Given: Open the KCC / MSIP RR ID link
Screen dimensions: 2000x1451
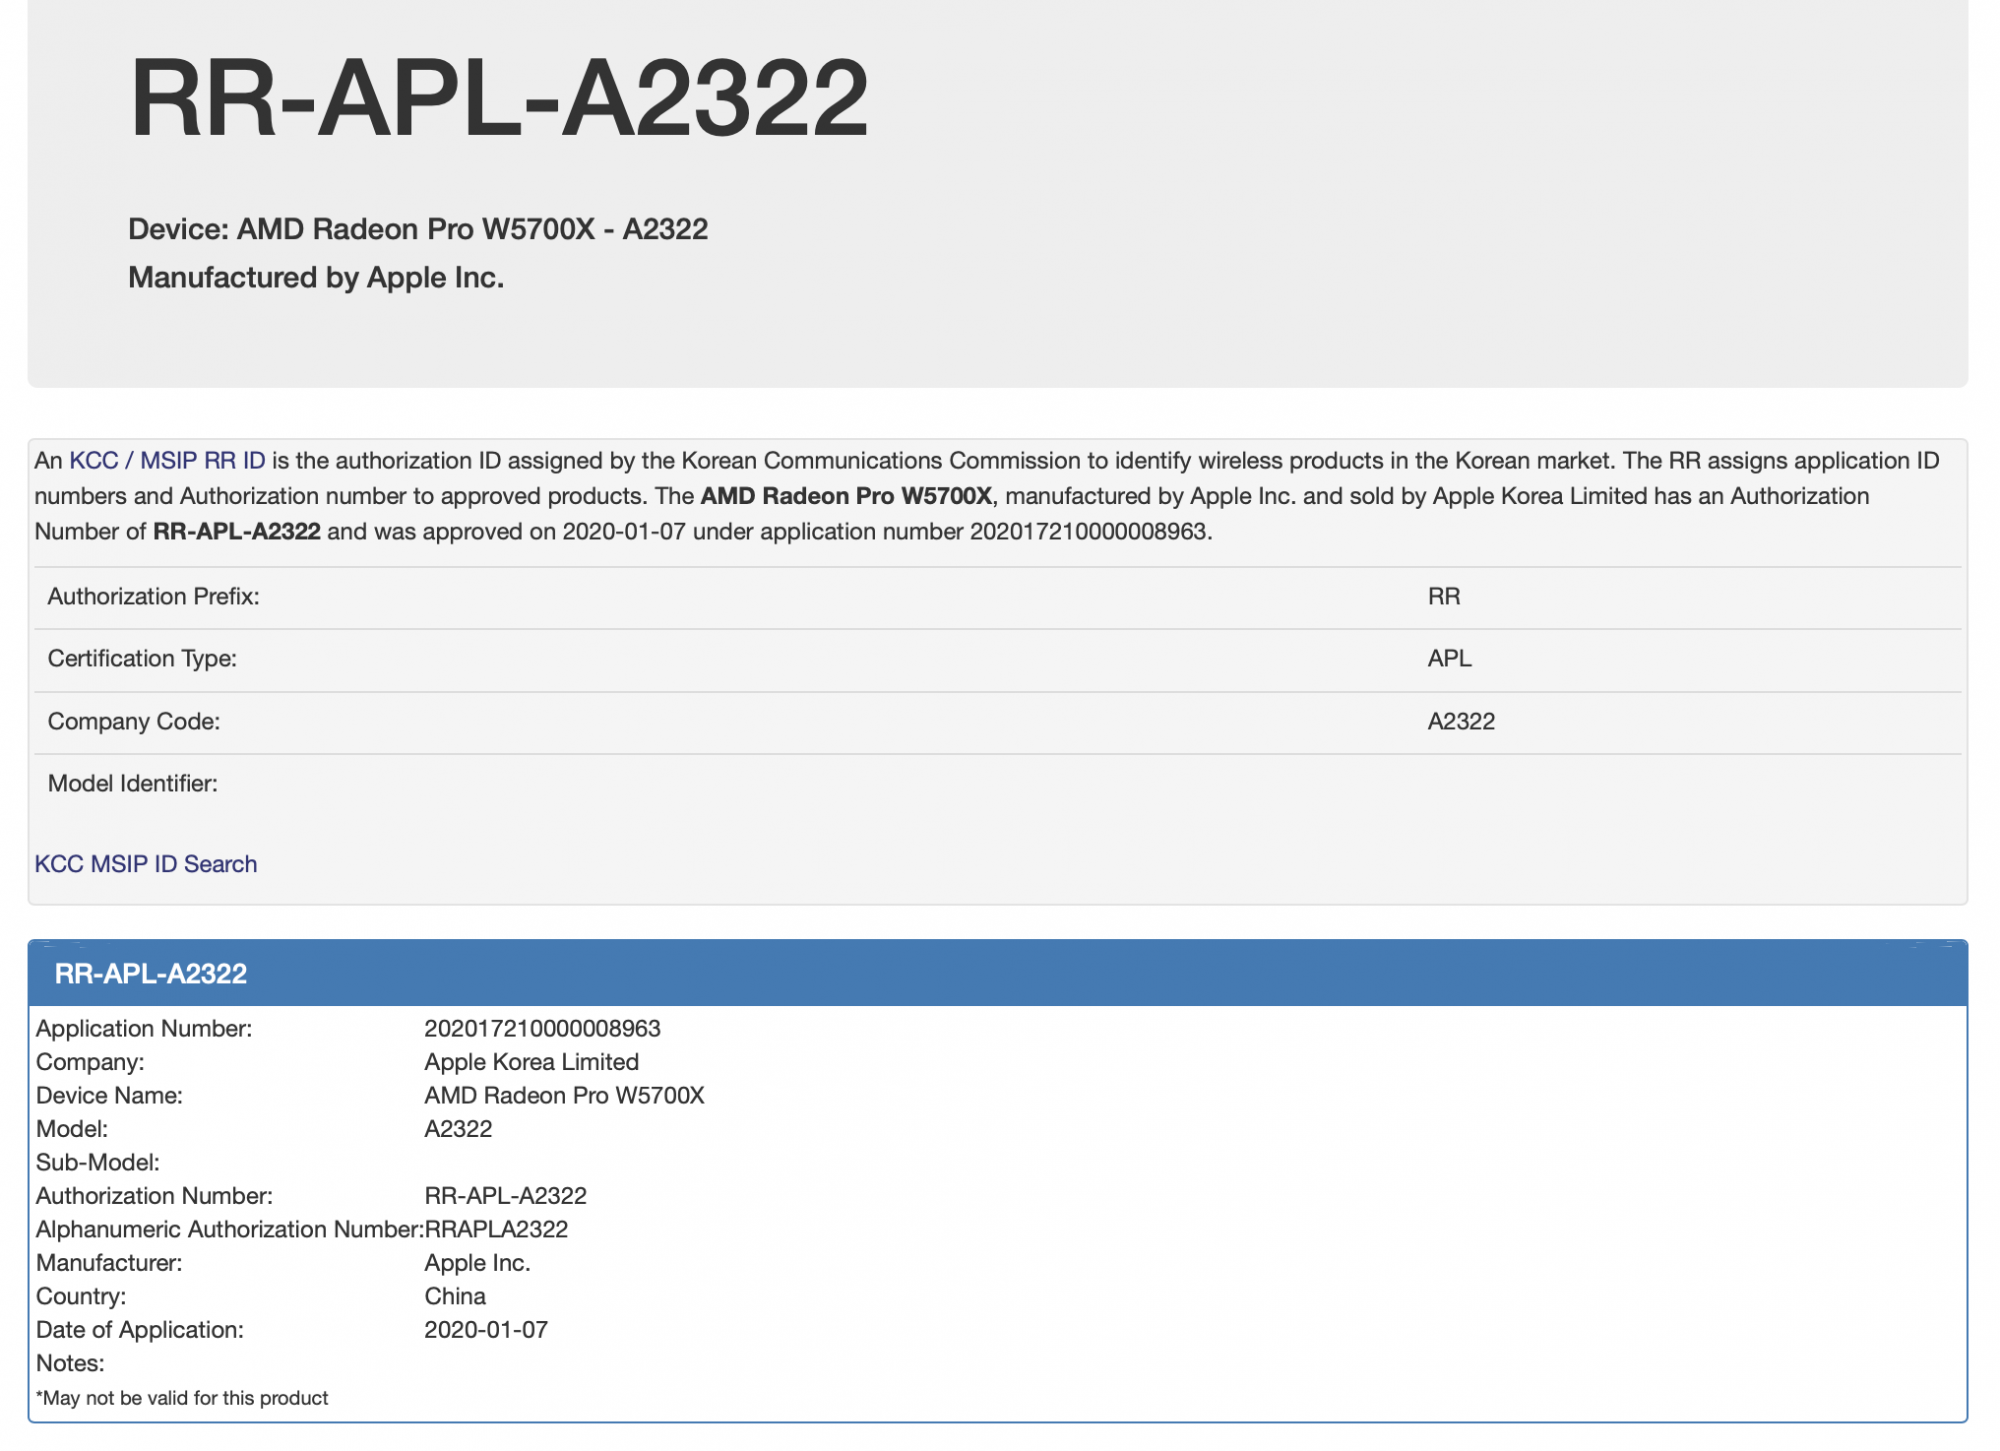Looking at the screenshot, I should [x=167, y=461].
